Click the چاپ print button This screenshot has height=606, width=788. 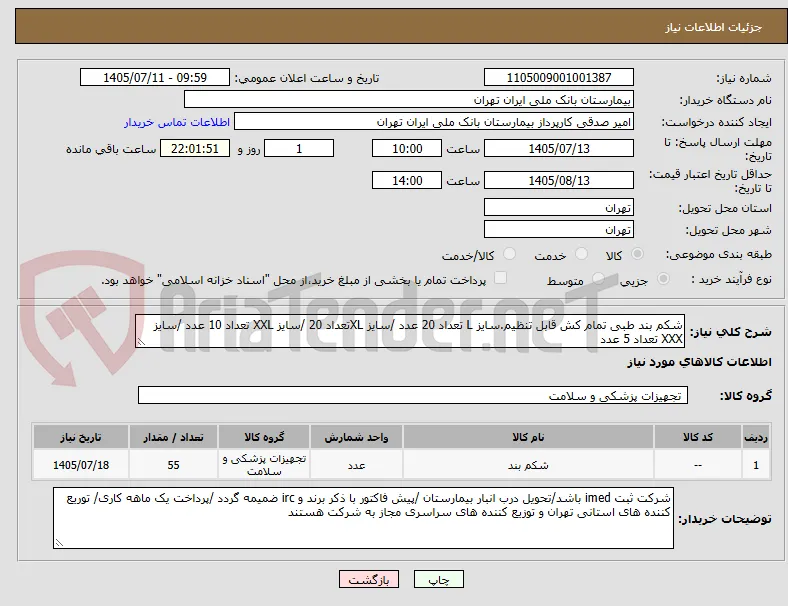coord(439,579)
